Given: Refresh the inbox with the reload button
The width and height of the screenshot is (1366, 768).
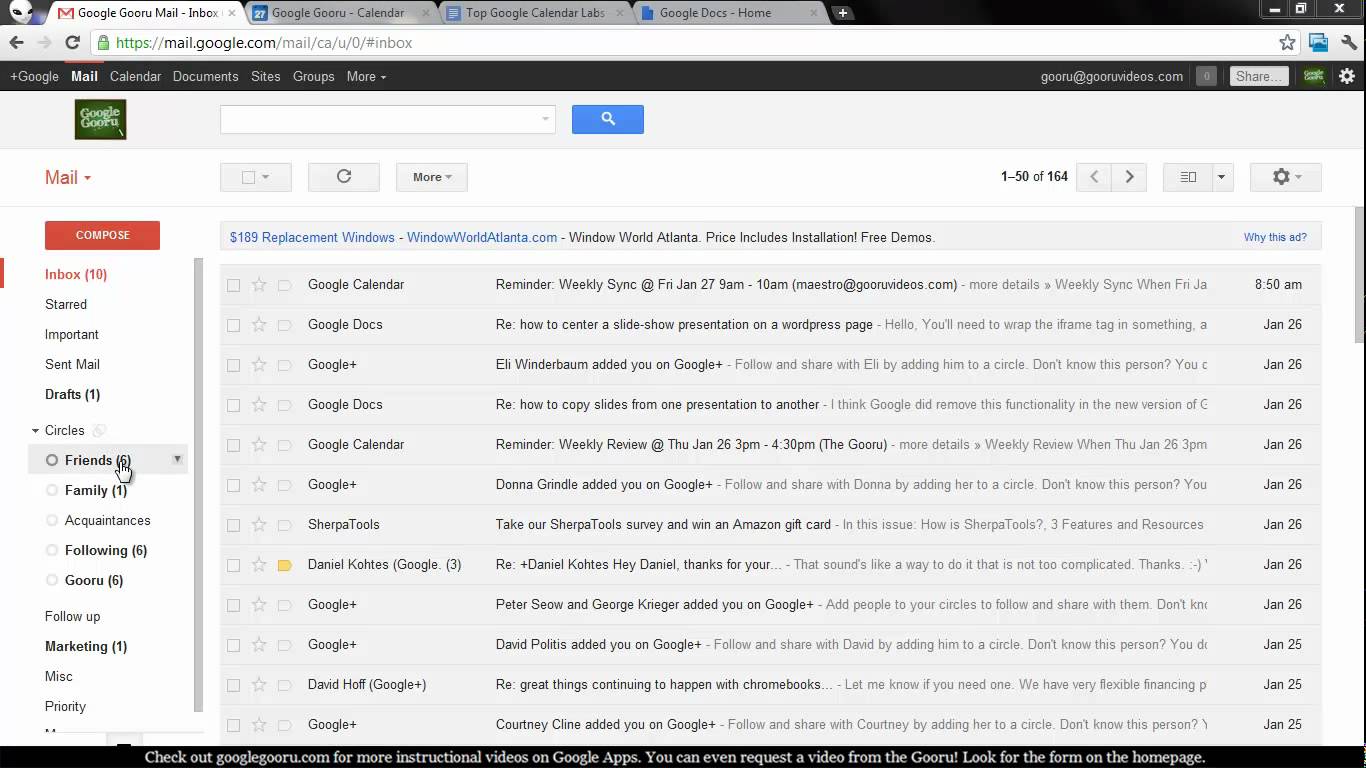Looking at the screenshot, I should pos(344,177).
